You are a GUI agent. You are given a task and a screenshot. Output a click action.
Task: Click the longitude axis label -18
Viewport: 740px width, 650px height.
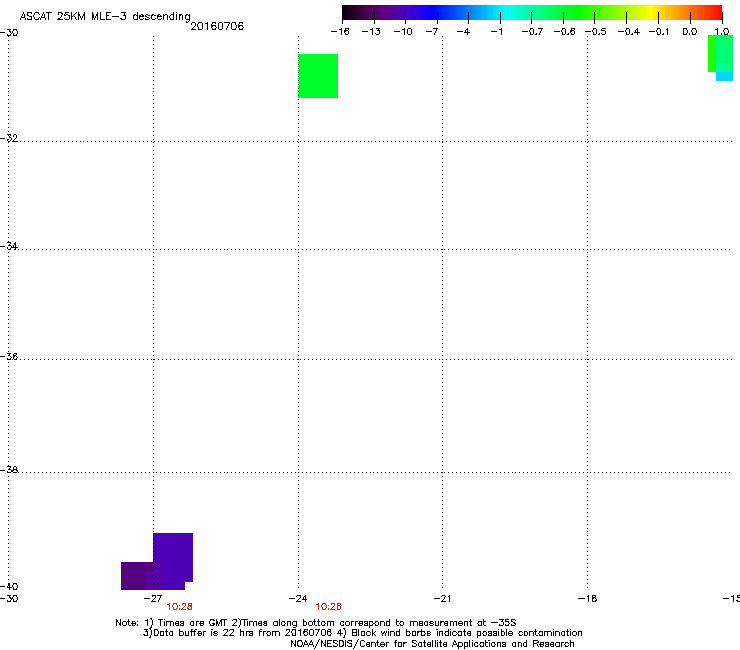(x=588, y=598)
